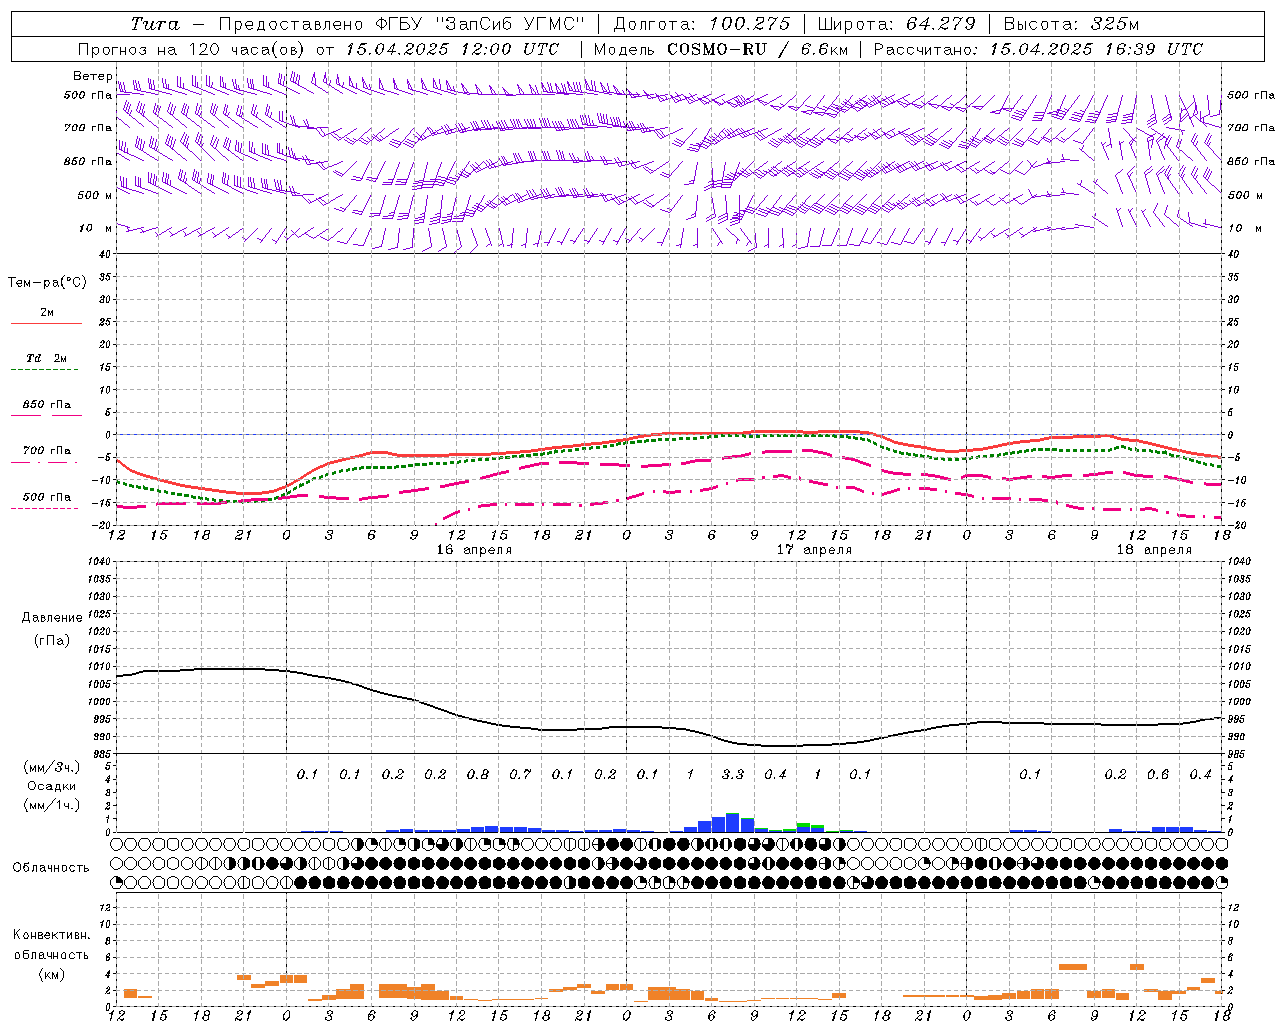Image resolution: width=1280 pixels, height=1024 pixels.
Task: Click "10 м" on right wind axis
Action: tap(1244, 229)
